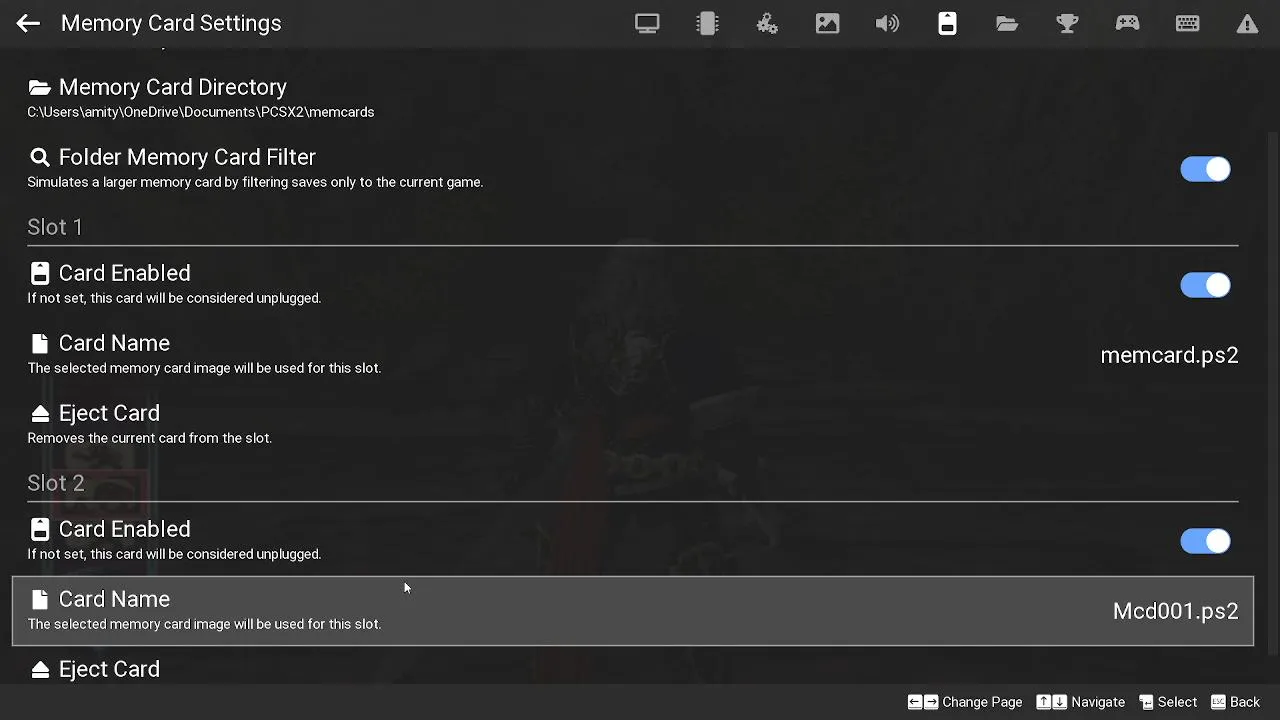Click Slot 1 Card Name file icon
The image size is (1280, 720).
40,343
